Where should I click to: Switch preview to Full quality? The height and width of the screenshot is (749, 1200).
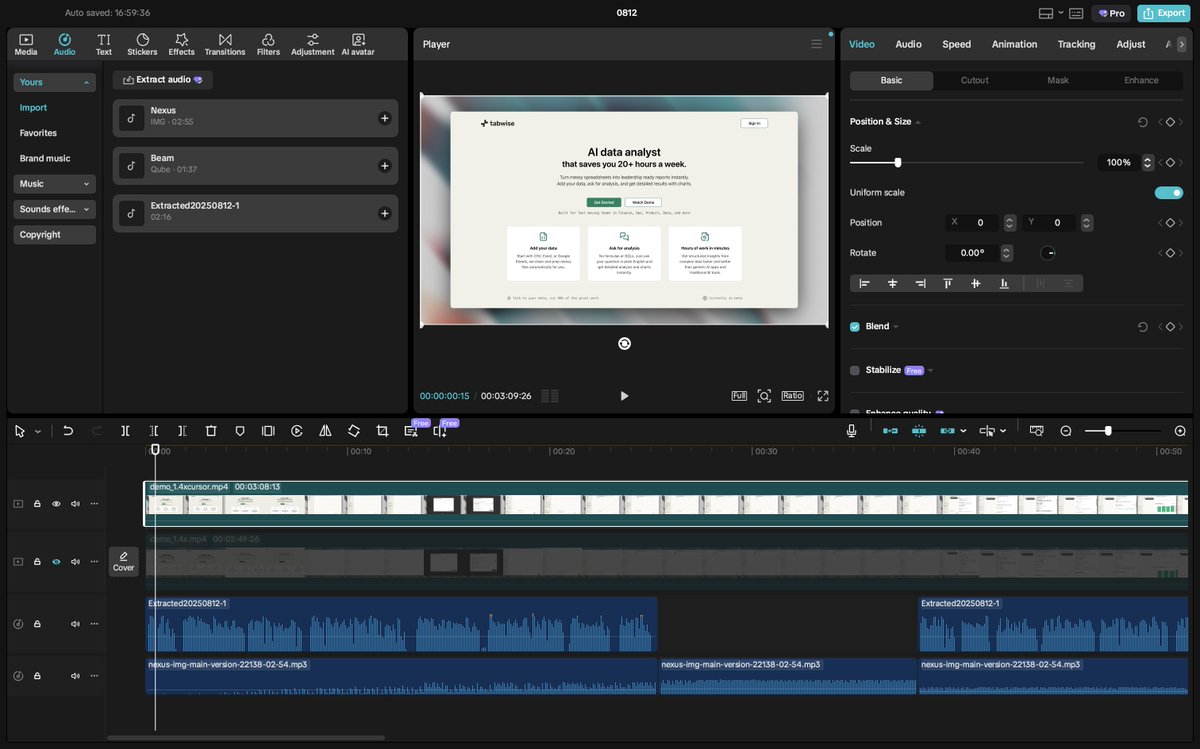click(x=739, y=396)
